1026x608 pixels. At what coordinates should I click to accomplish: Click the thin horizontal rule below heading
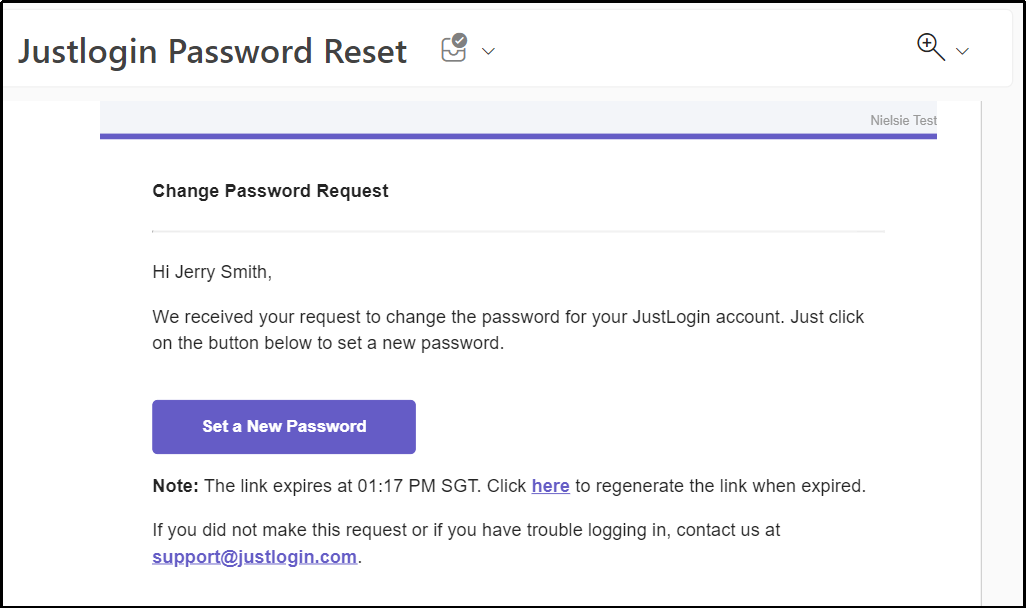click(x=518, y=231)
